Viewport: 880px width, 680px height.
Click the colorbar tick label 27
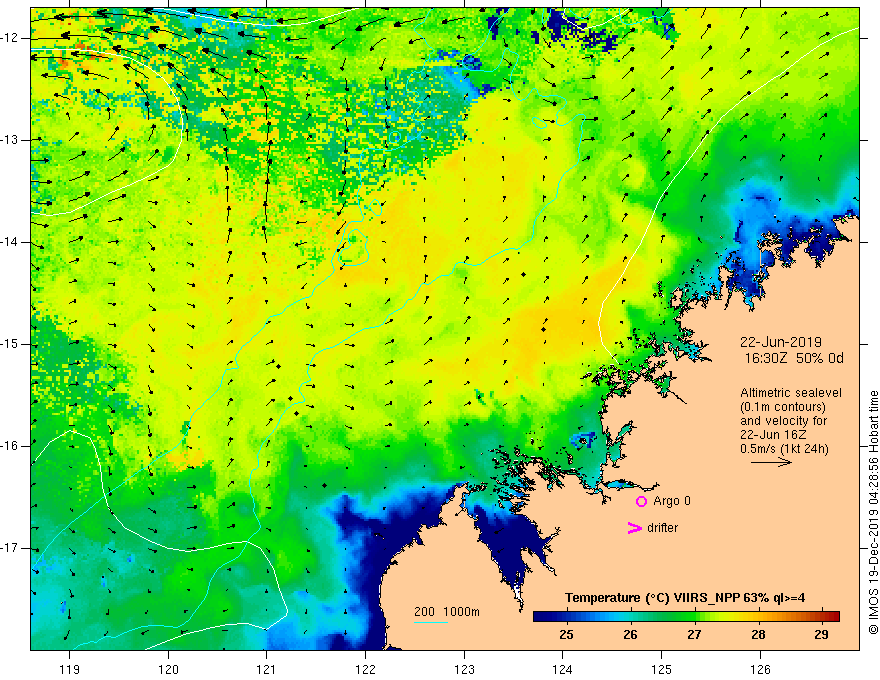694,635
